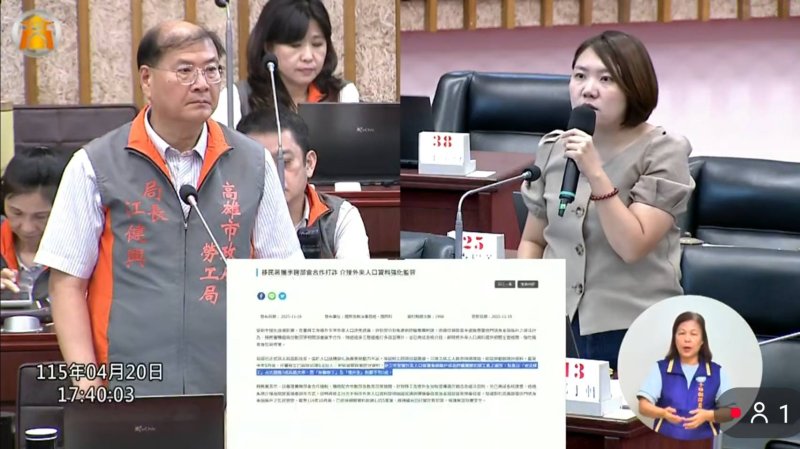Click the viewer count person icon

tap(759, 413)
